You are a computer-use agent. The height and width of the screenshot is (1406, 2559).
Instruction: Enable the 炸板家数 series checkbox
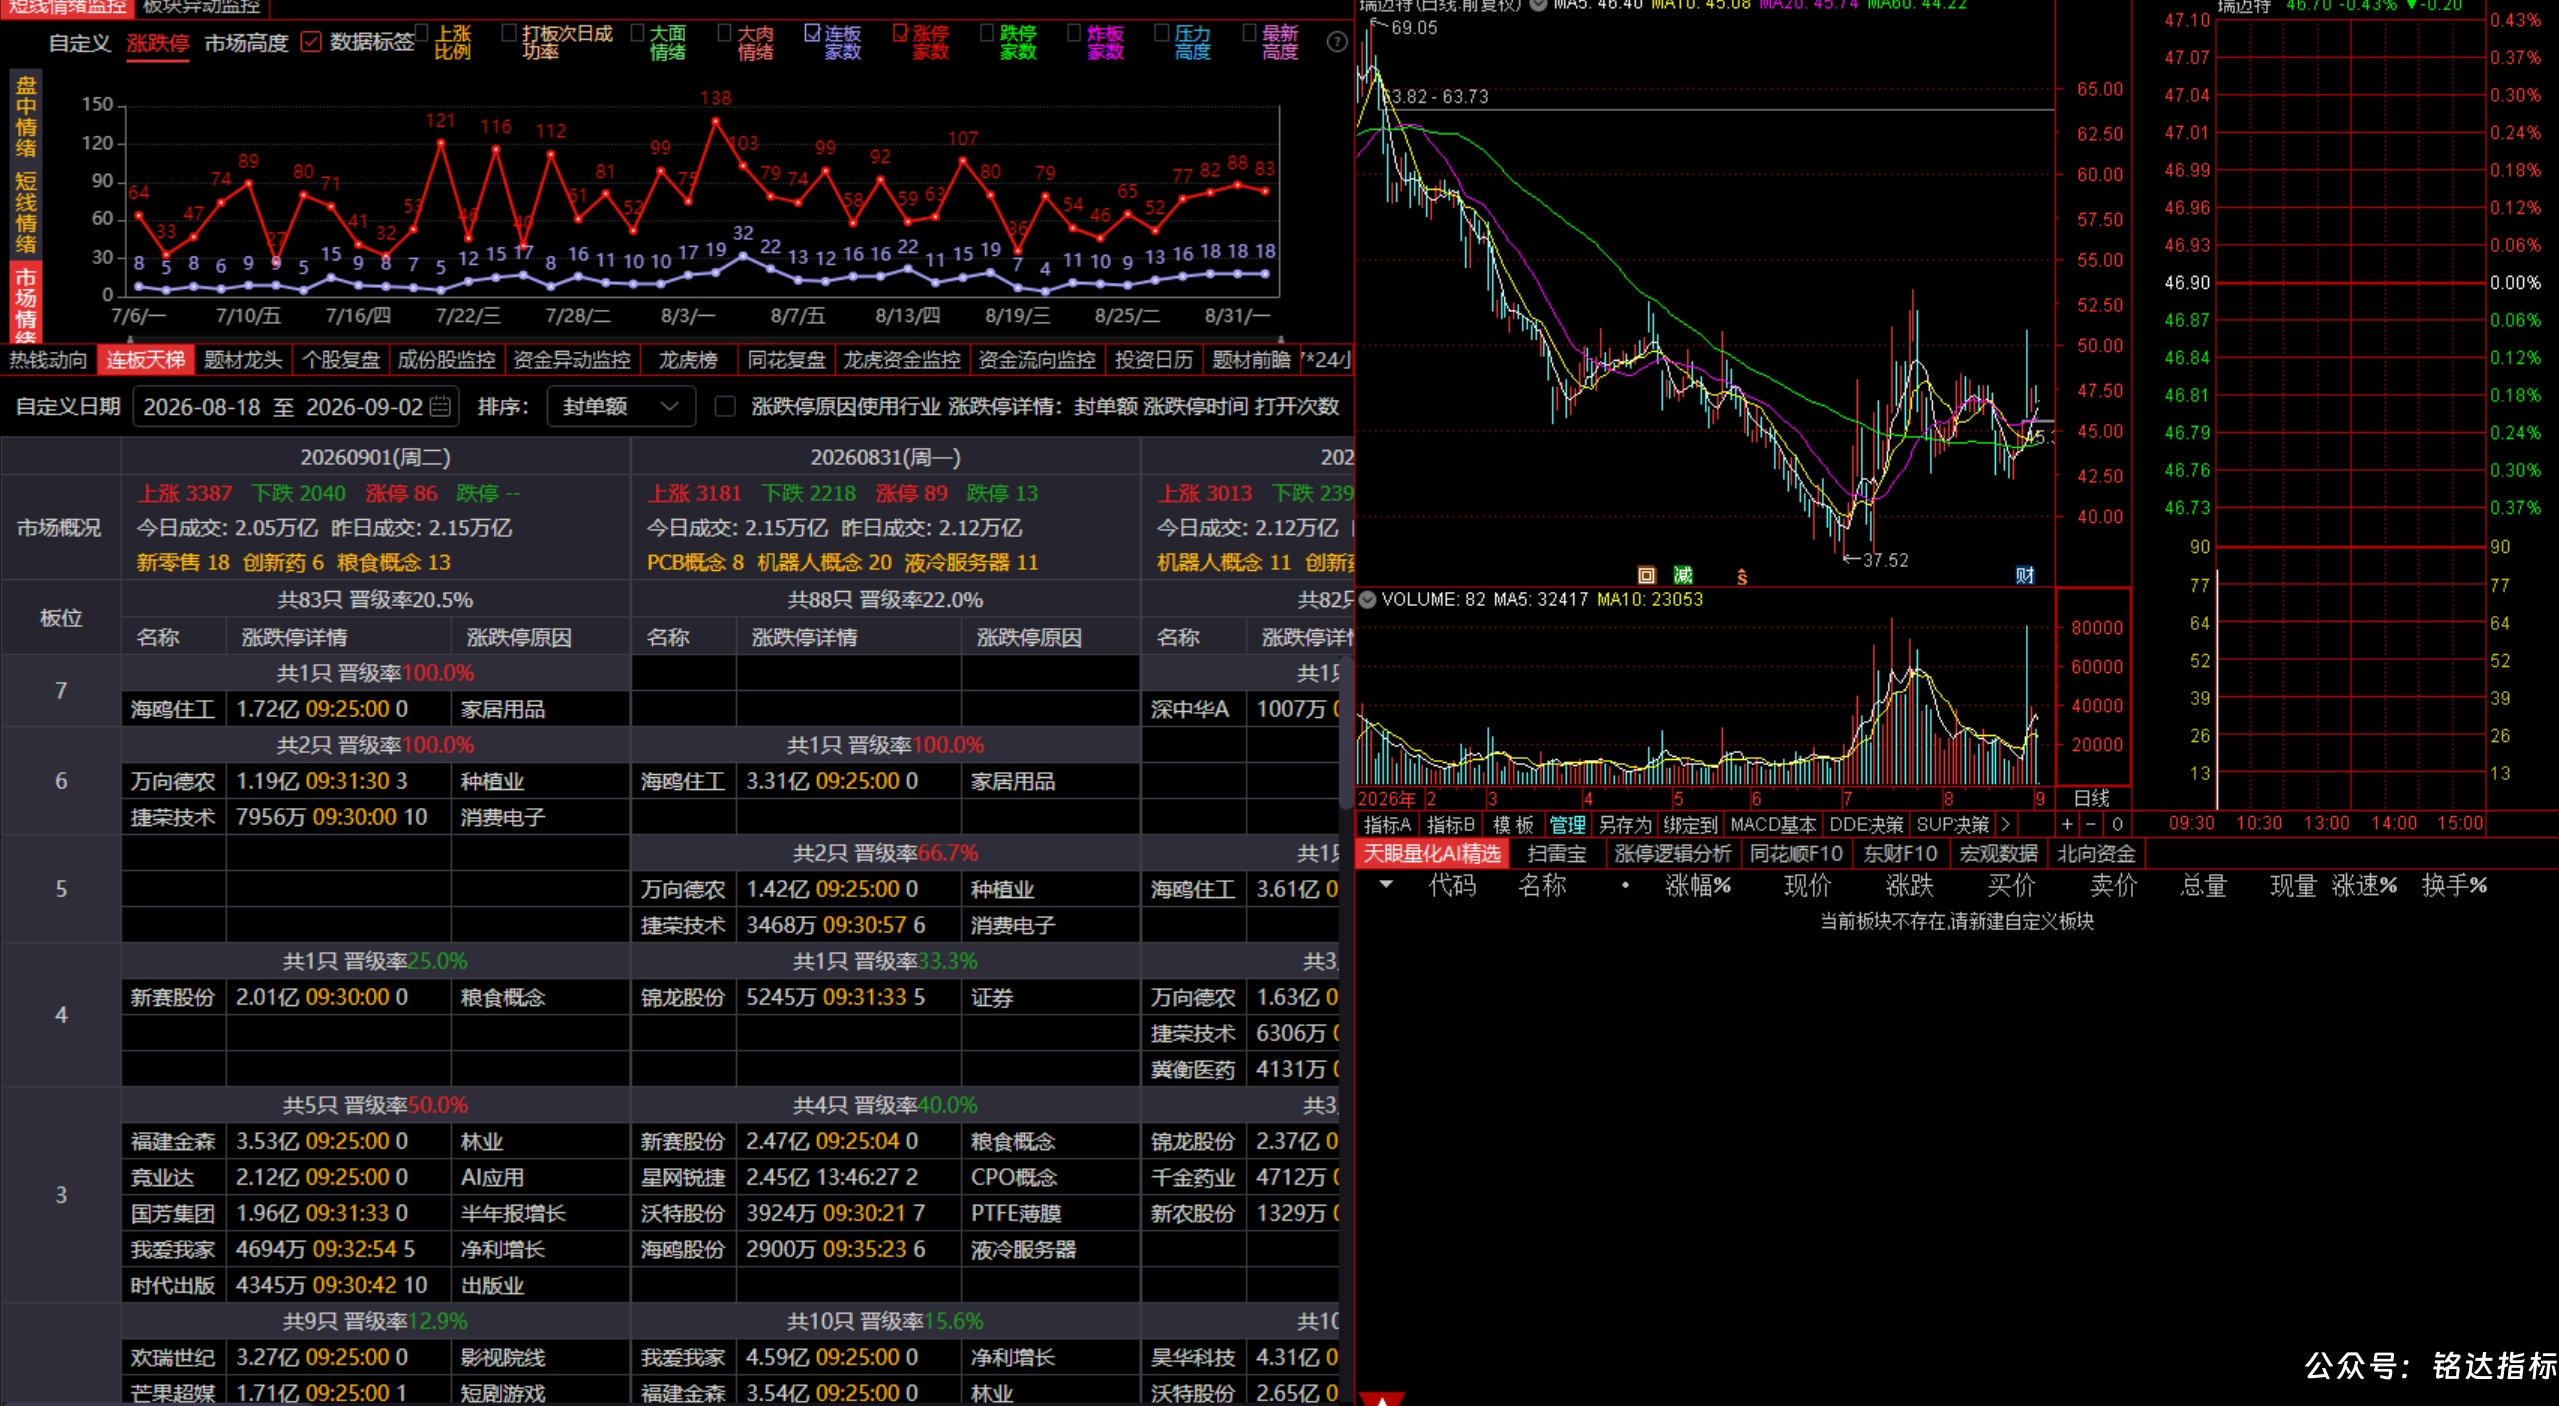click(1074, 33)
